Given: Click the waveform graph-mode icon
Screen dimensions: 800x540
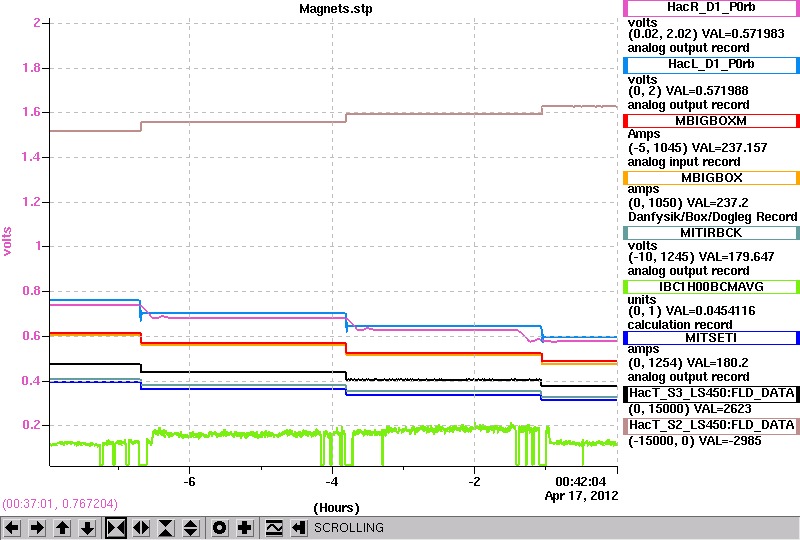Looking at the screenshot, I should (x=274, y=528).
